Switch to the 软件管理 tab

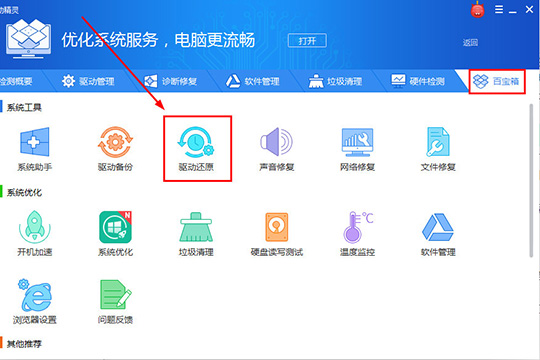pos(252,81)
